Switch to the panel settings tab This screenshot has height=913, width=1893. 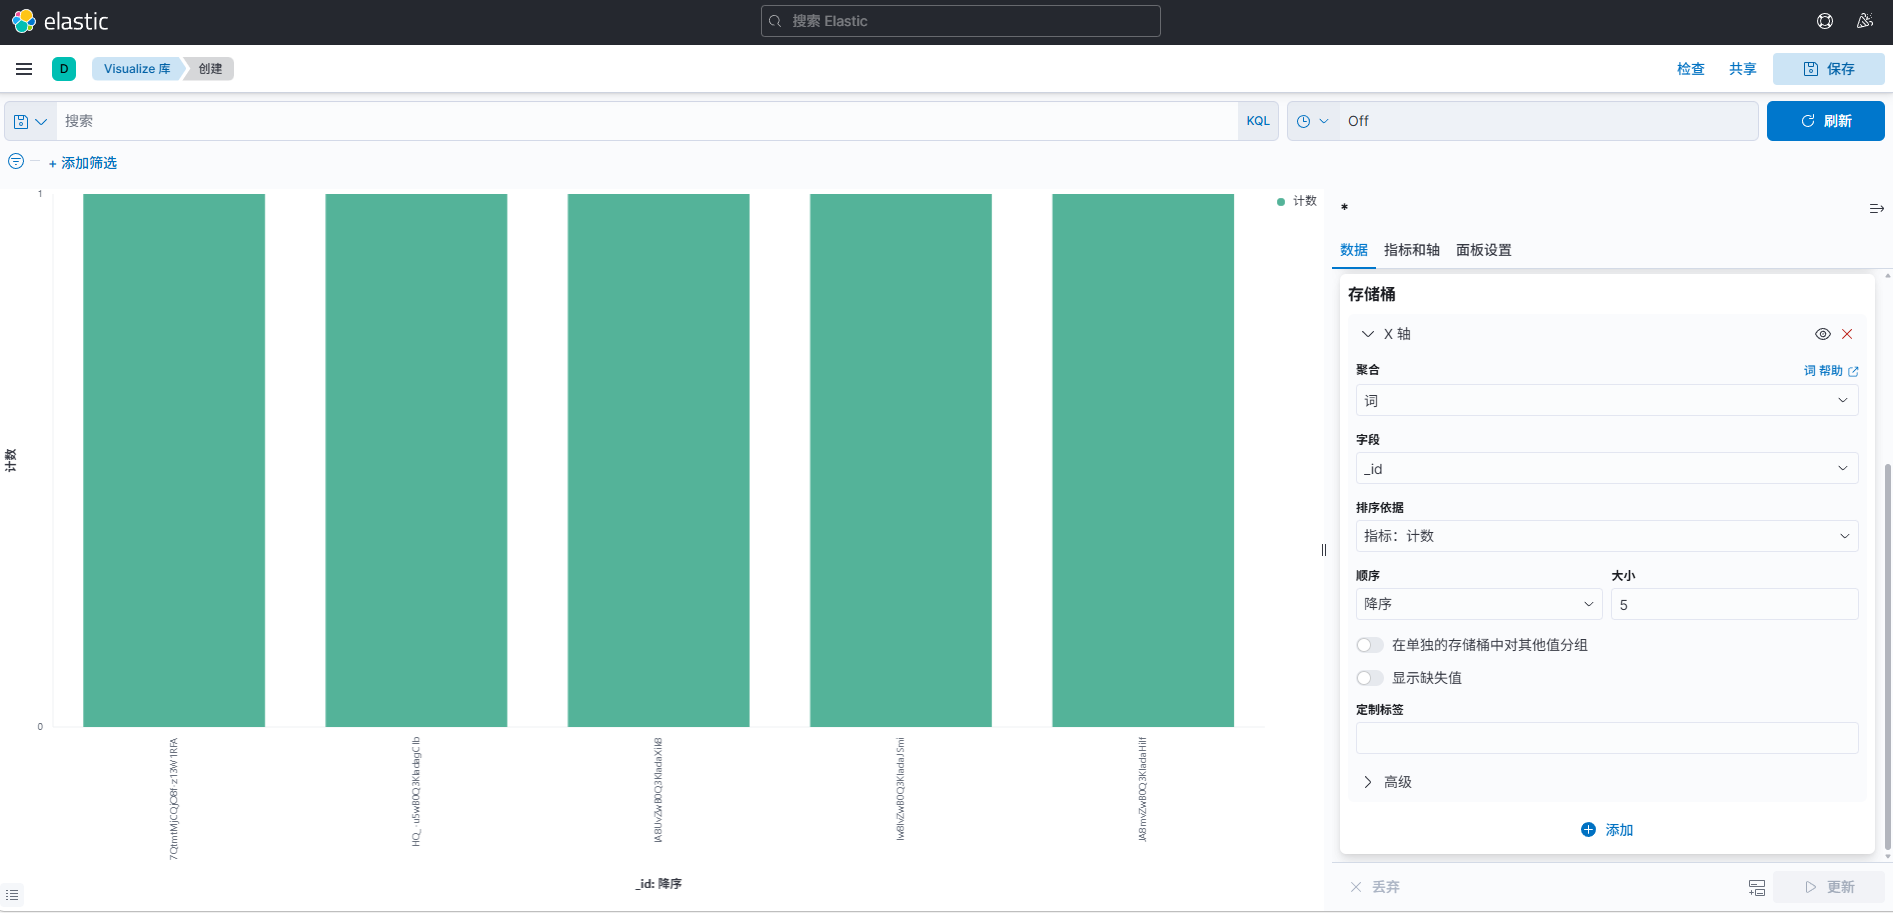(1483, 250)
